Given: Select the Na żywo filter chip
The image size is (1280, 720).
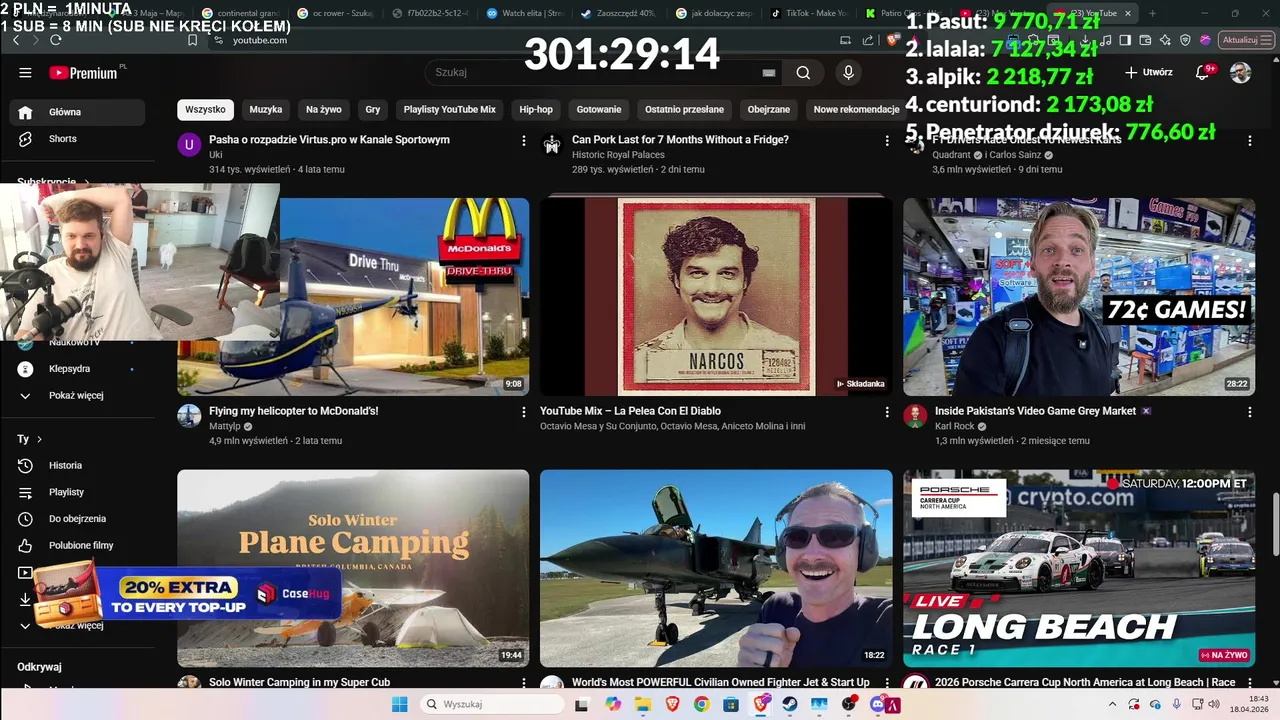Looking at the screenshot, I should (324, 109).
